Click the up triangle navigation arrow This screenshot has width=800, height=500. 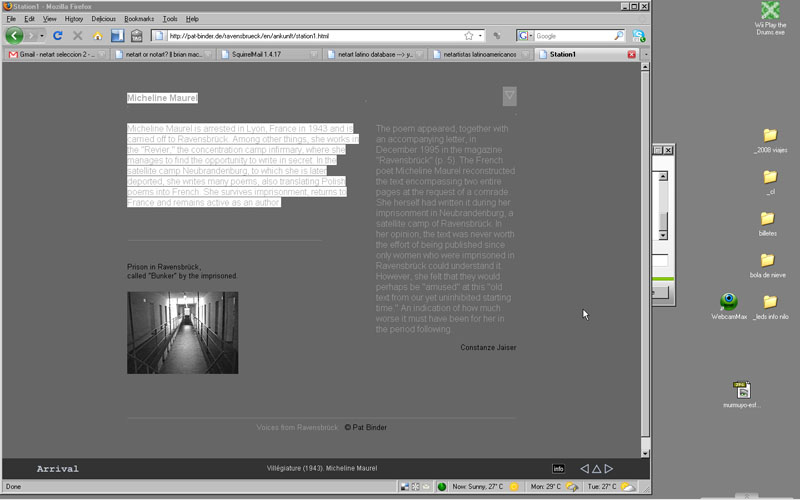tap(596, 468)
